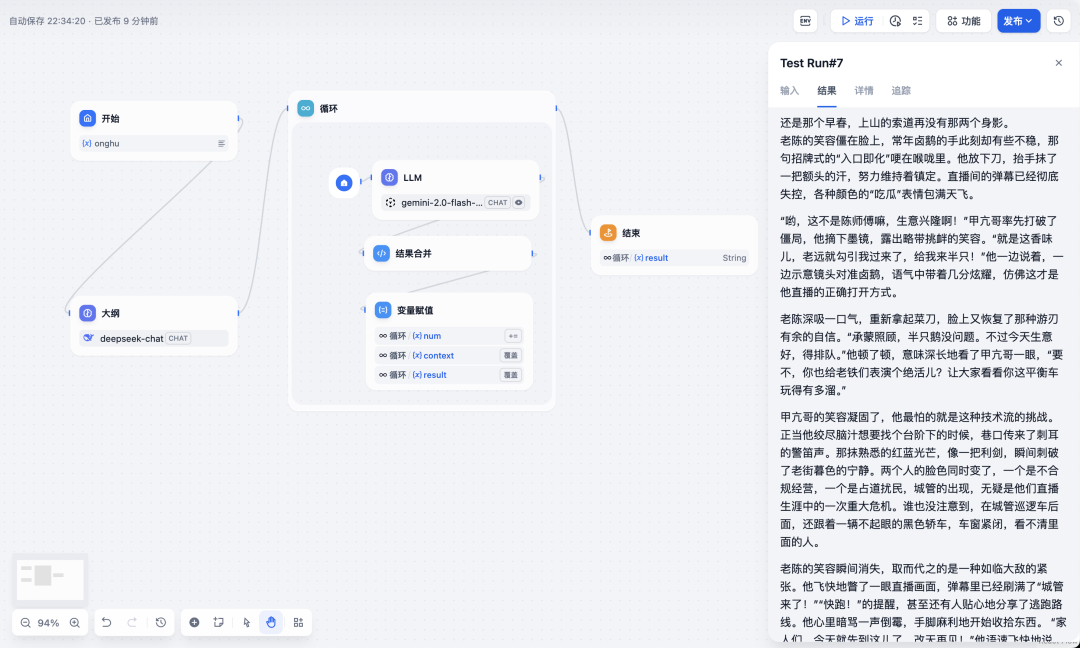
Task: Open the organize nodes layout icon
Action: pos(298,622)
